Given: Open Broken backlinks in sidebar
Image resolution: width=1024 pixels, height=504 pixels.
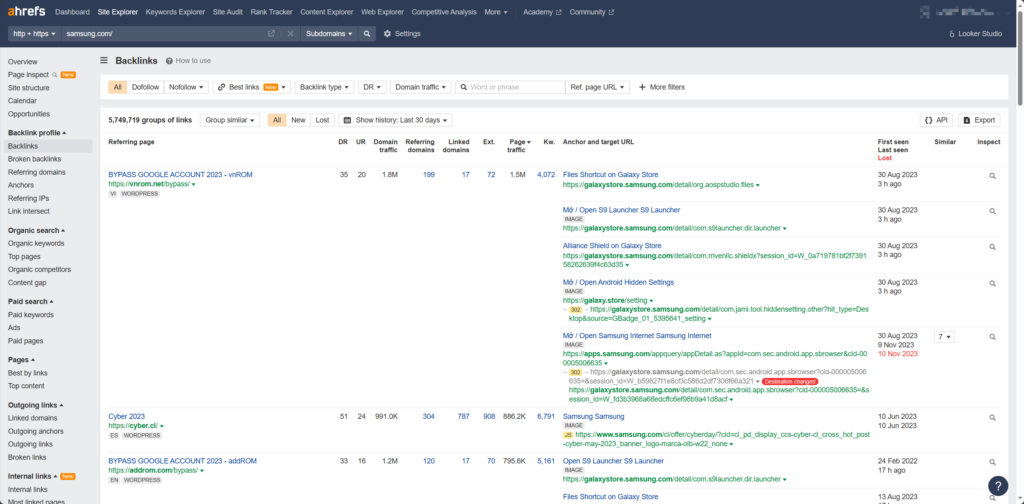Looking at the screenshot, I should [35, 159].
